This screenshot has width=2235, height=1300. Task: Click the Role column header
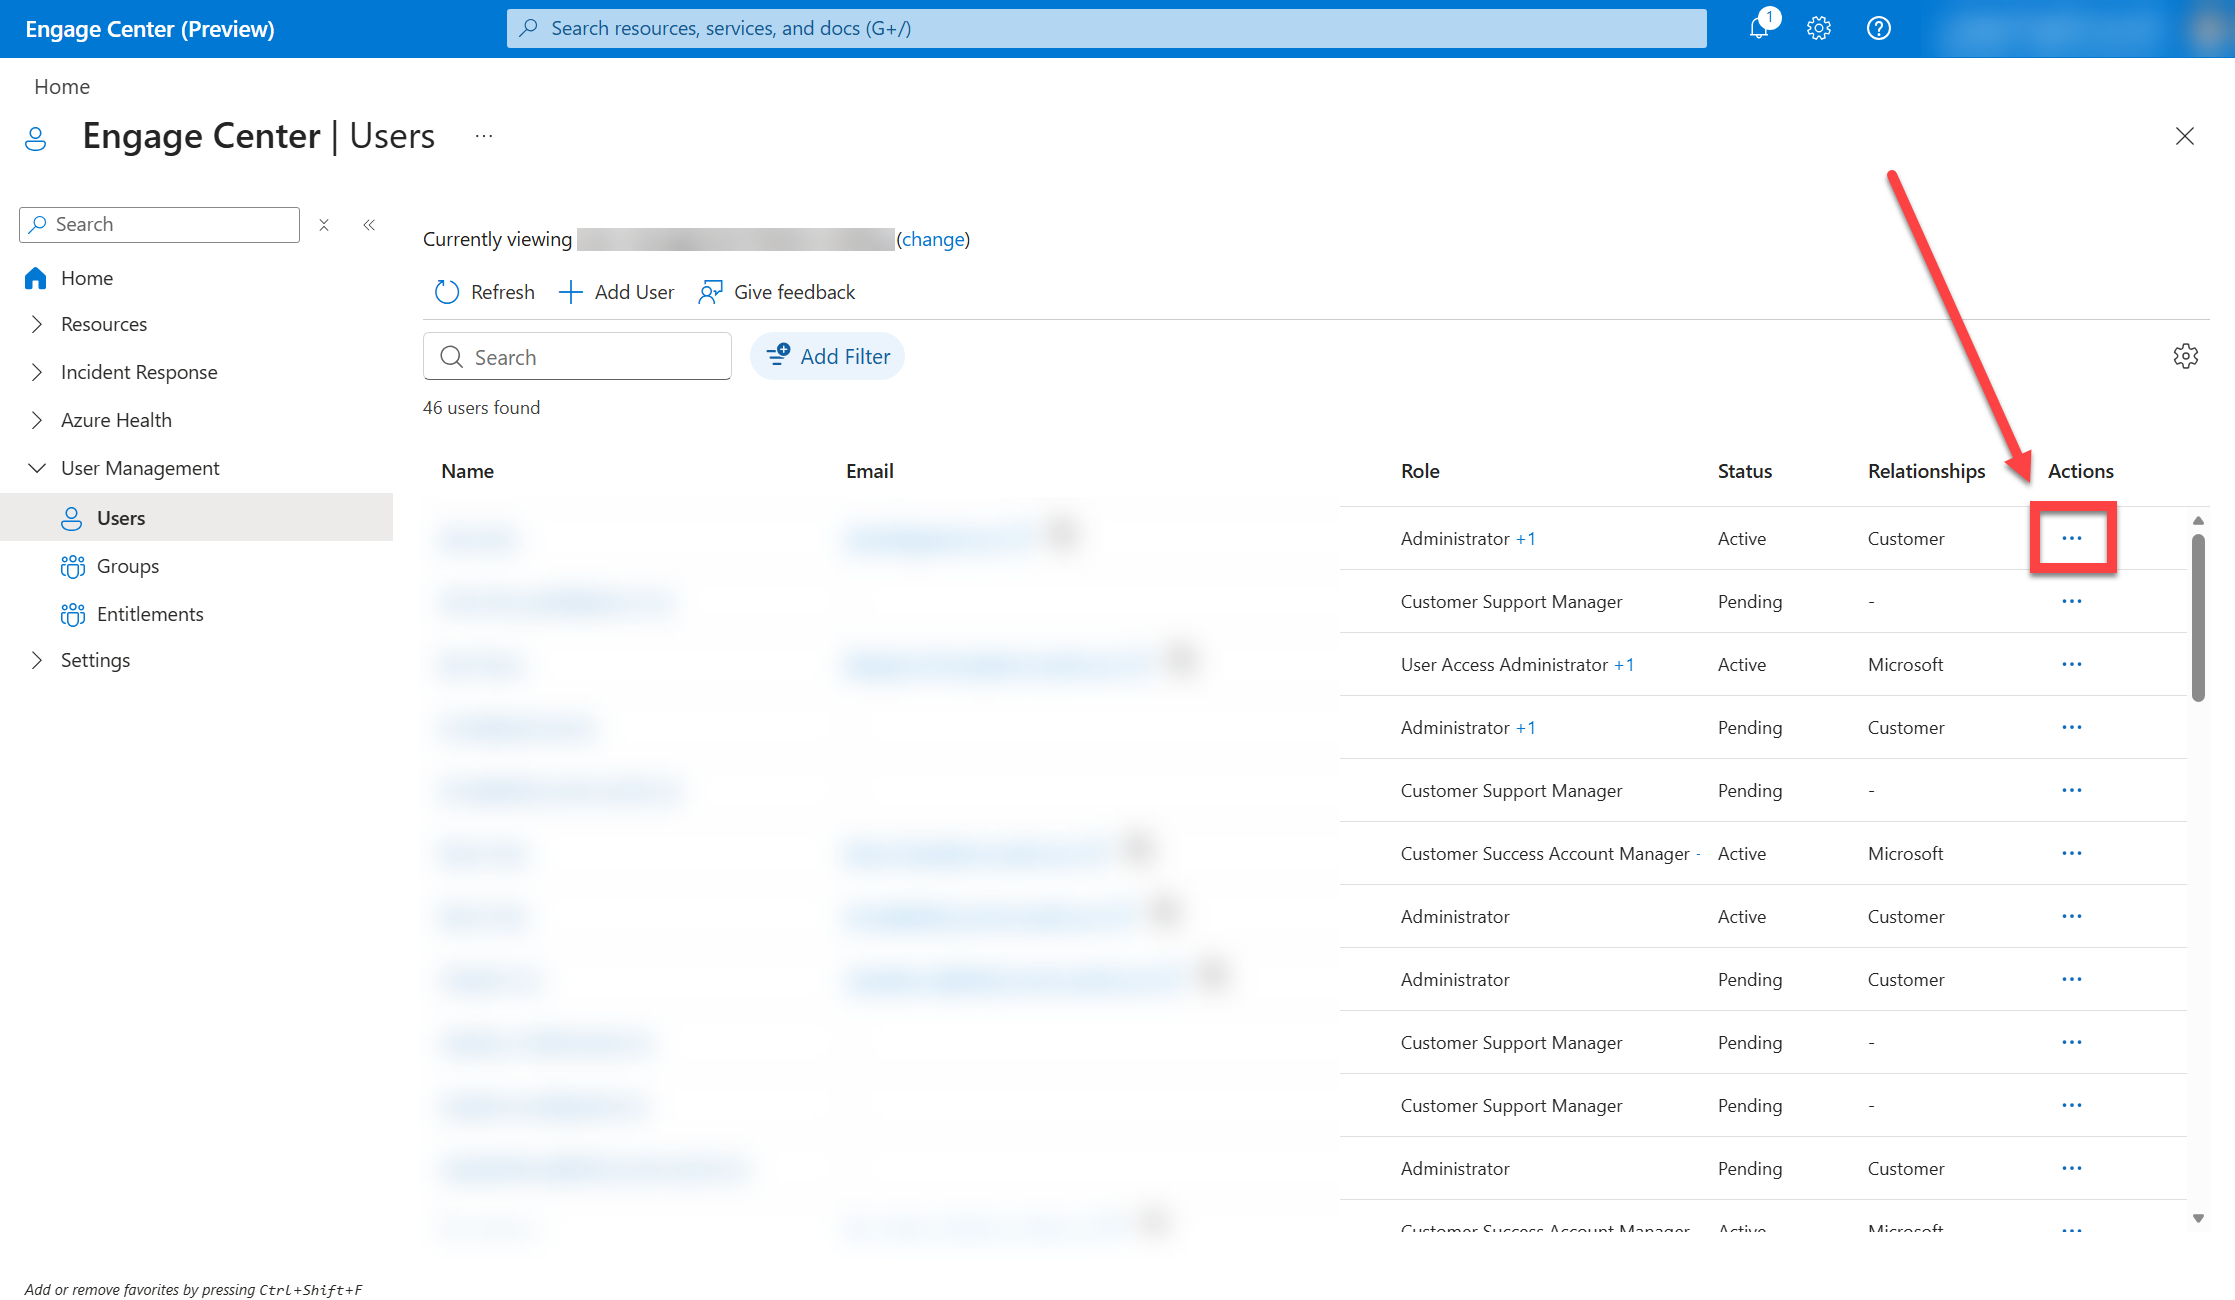pyautogui.click(x=1420, y=471)
